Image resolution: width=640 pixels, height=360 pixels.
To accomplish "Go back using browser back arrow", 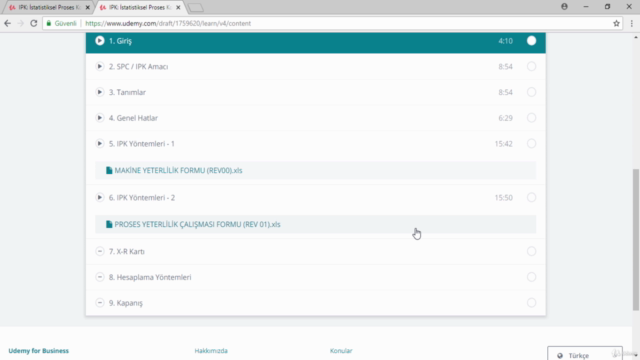I will click(7, 23).
